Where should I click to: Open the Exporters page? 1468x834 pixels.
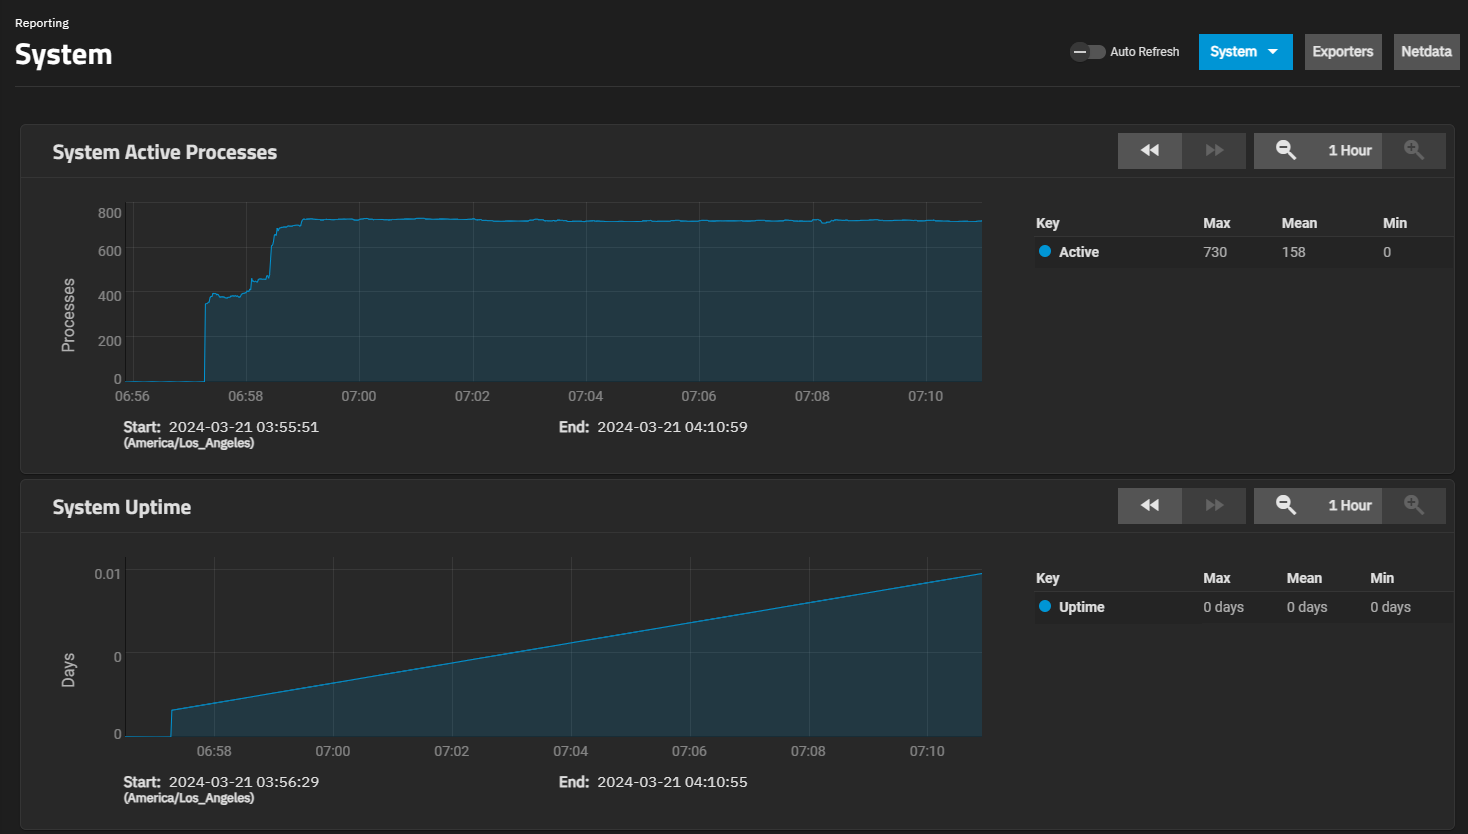pyautogui.click(x=1342, y=52)
